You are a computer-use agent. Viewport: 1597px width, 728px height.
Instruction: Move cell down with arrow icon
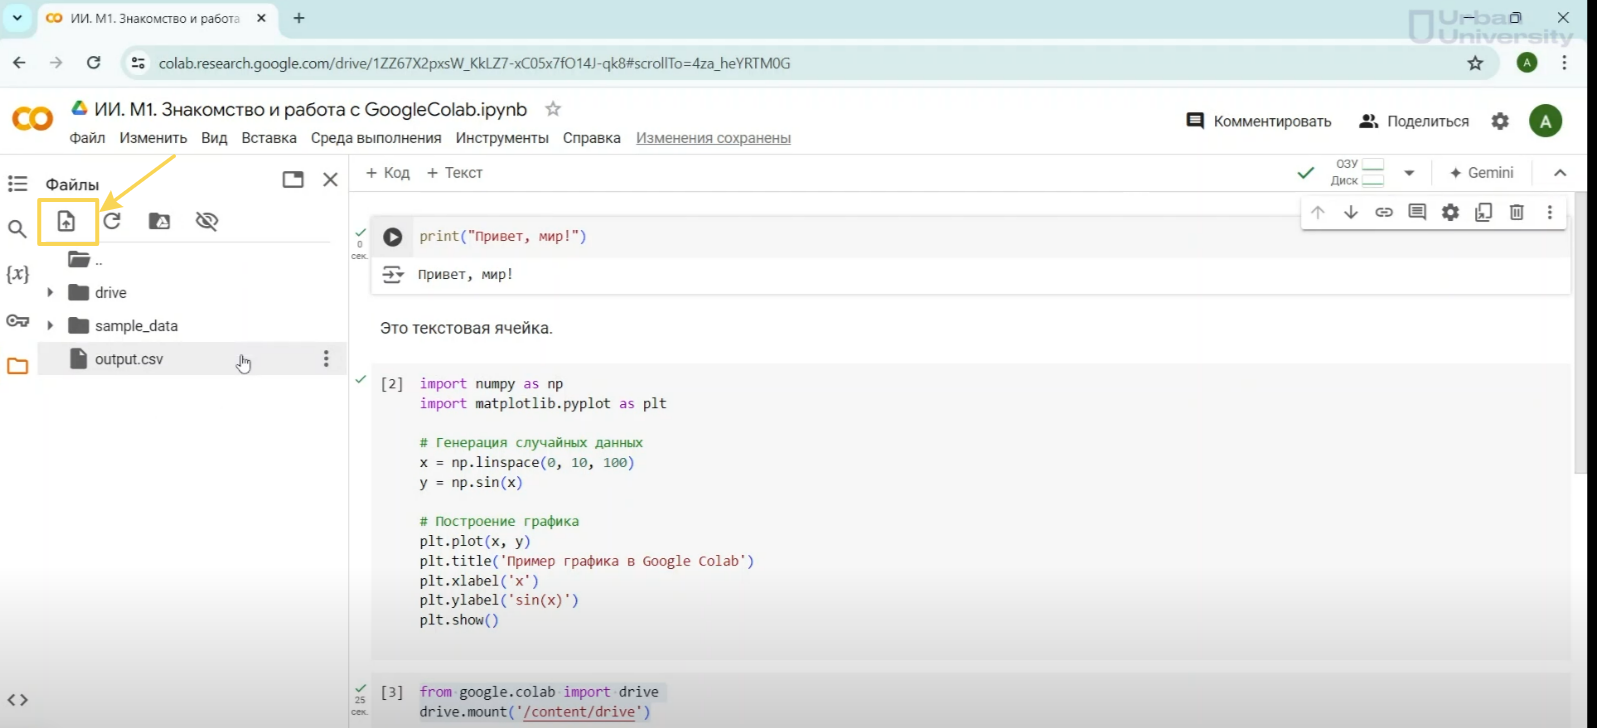click(1351, 212)
